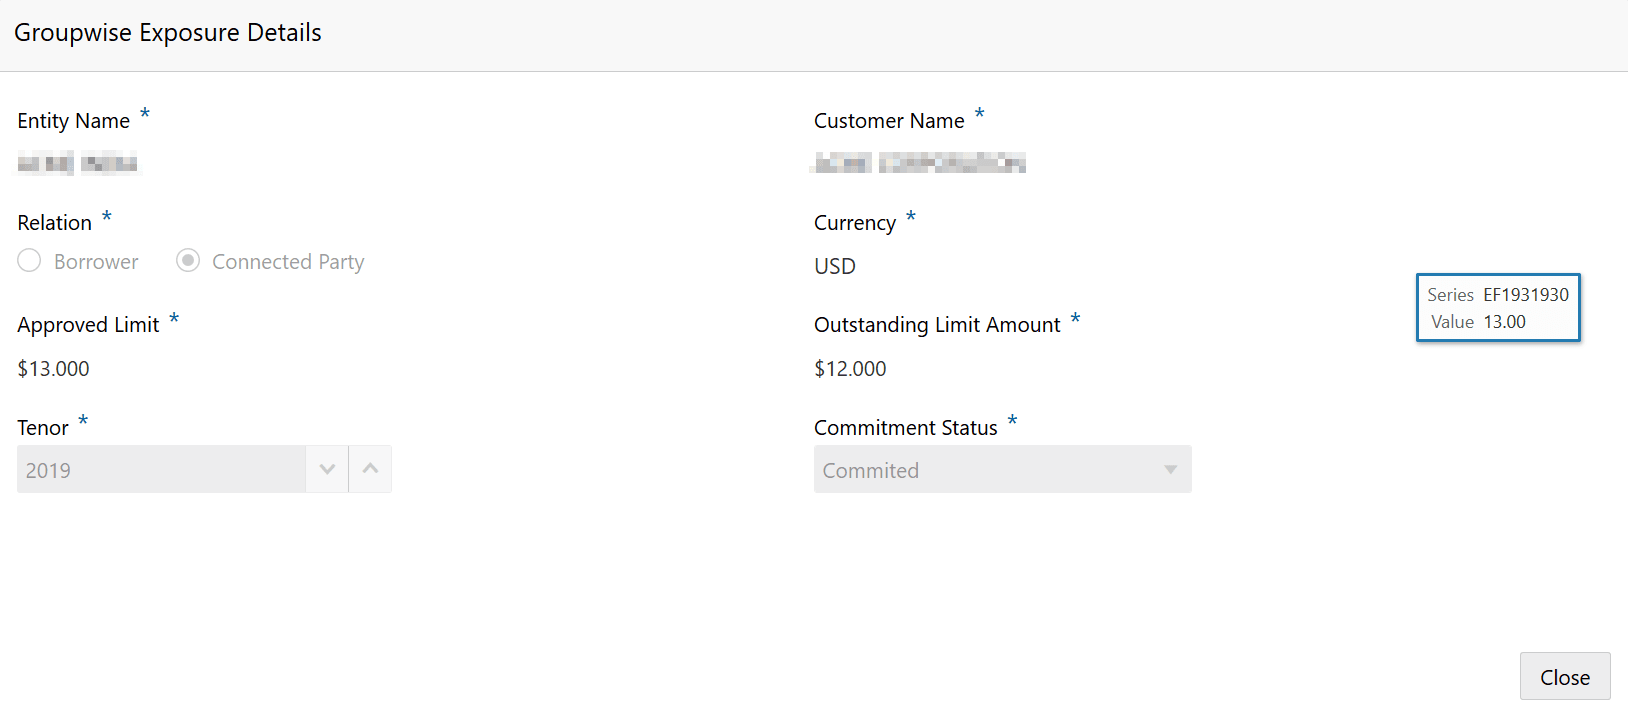Click the Entity Name label
Screen dimensions: 1628x722
(x=74, y=121)
